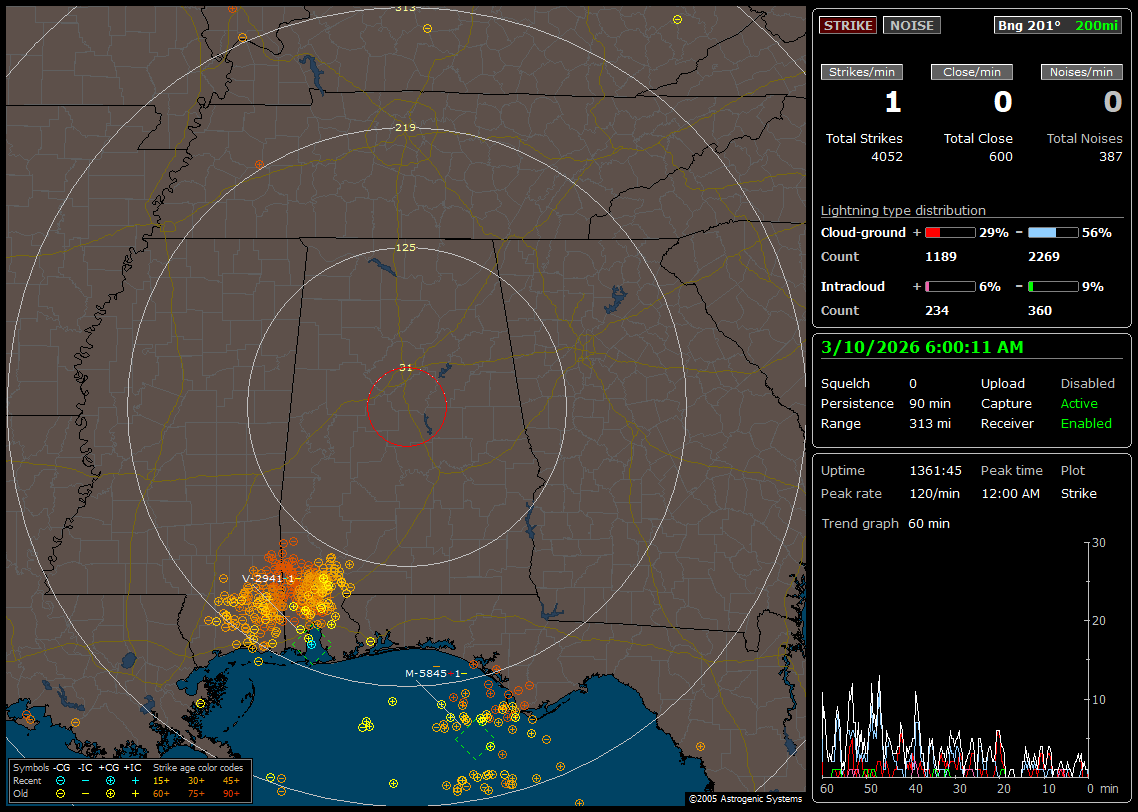
Task: Click the cyan recent strike marker on map
Action: coord(312,645)
